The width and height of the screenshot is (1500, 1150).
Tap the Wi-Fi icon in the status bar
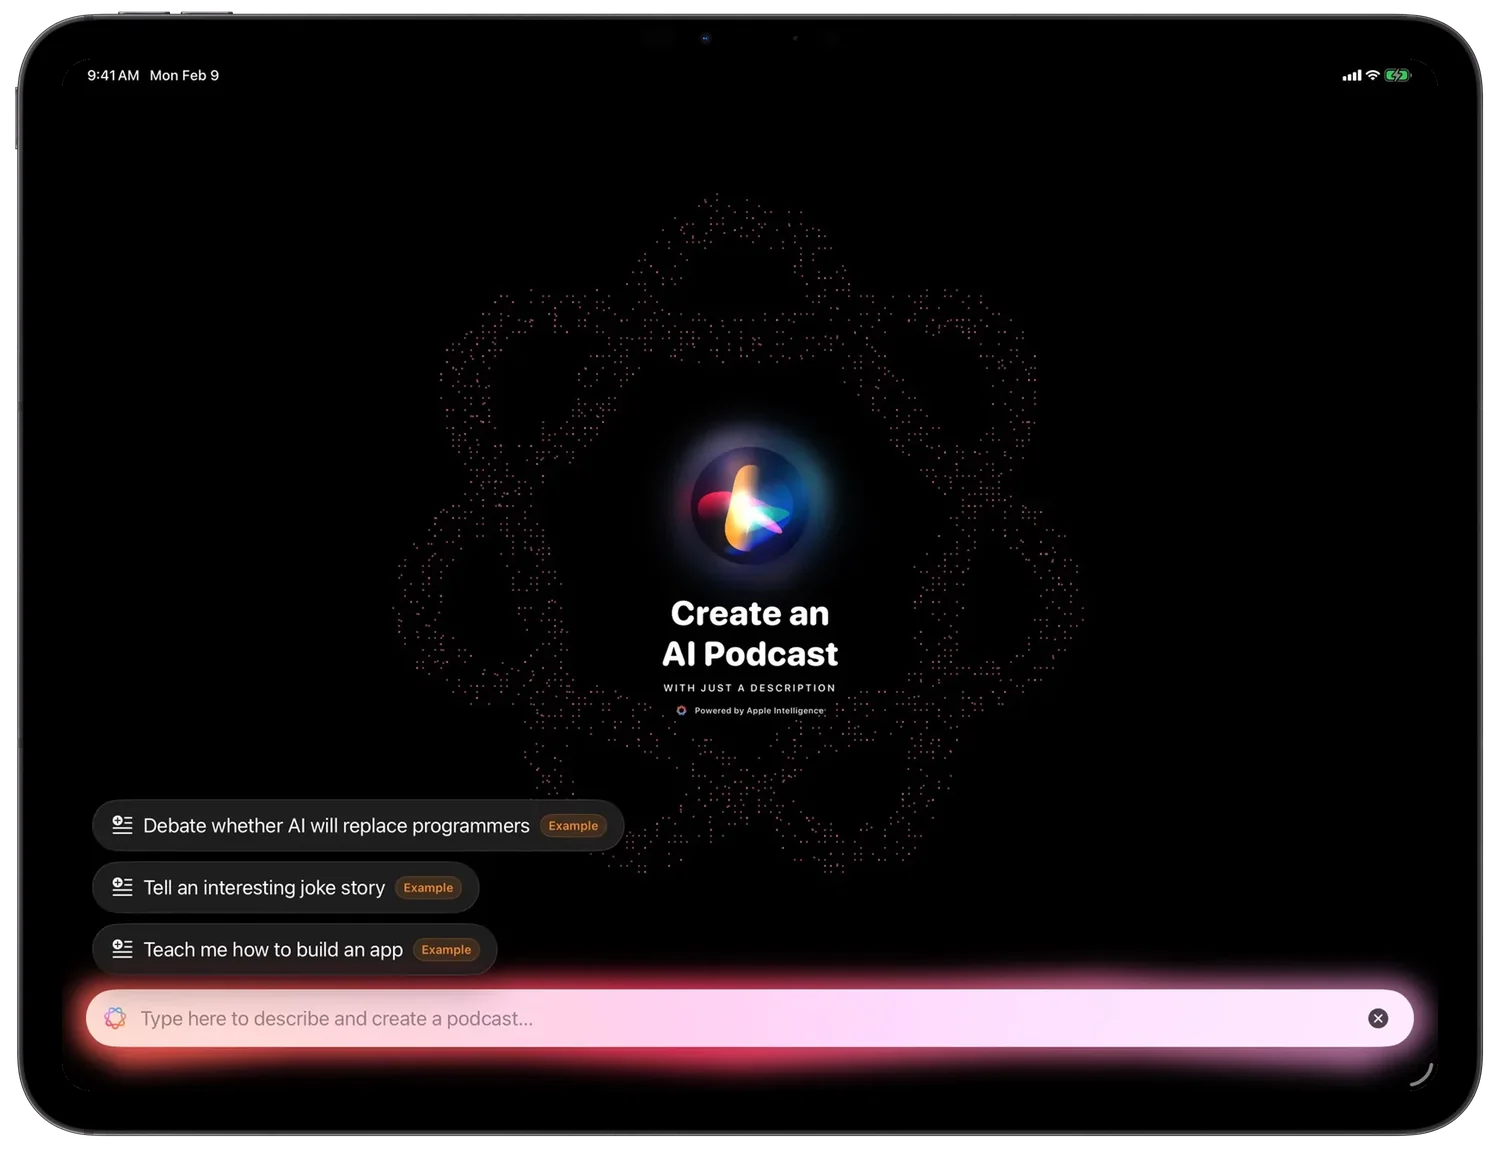point(1373,75)
